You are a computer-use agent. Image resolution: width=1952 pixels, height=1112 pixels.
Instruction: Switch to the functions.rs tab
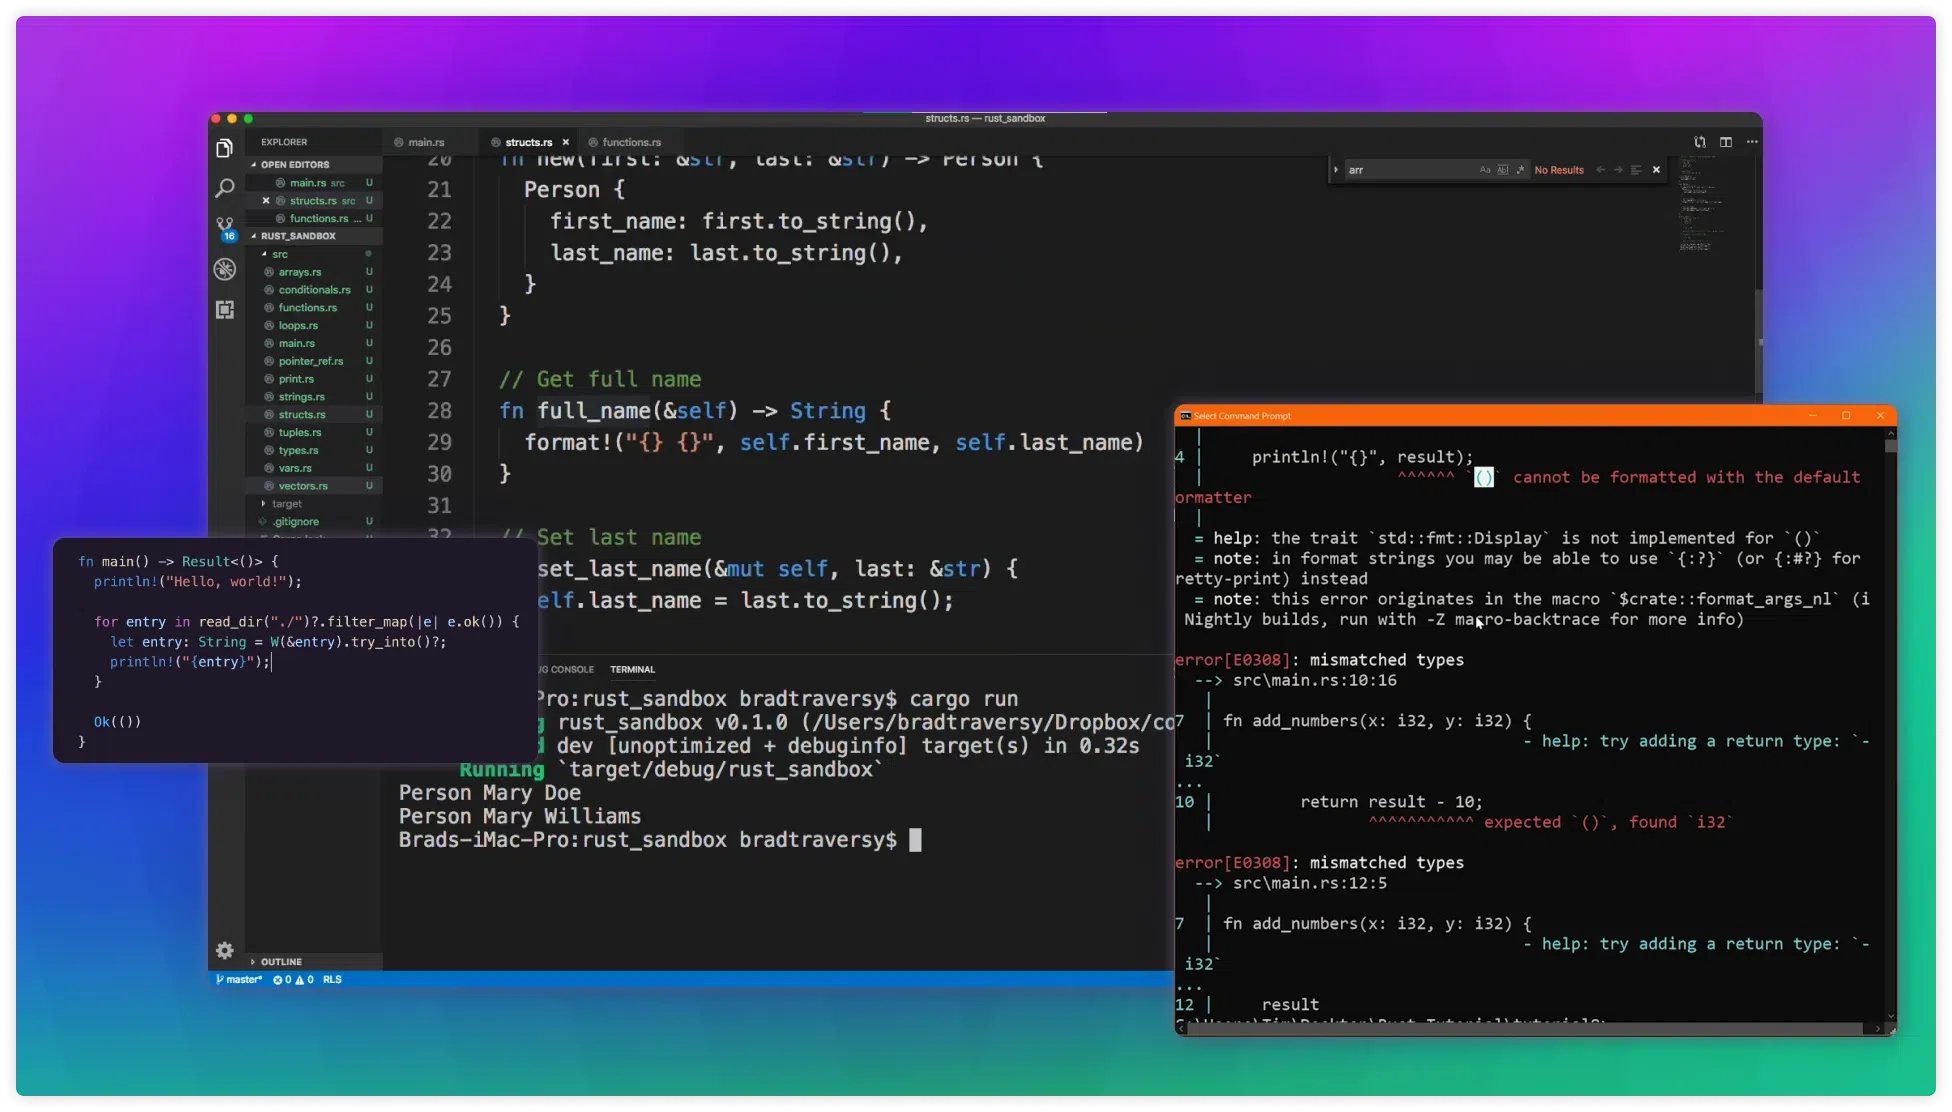pos(630,142)
